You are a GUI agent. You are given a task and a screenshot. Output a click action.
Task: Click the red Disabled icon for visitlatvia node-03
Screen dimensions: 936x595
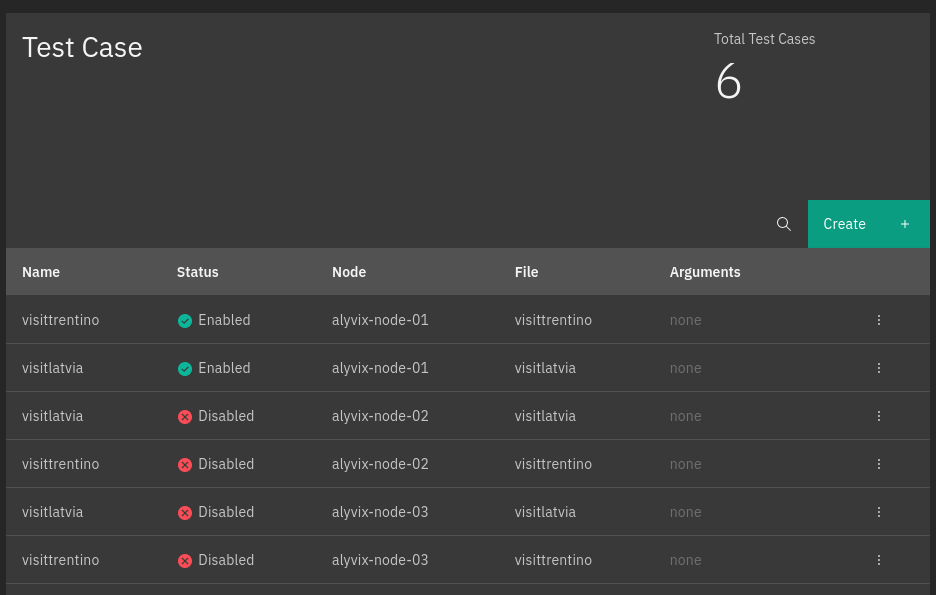[x=185, y=513]
